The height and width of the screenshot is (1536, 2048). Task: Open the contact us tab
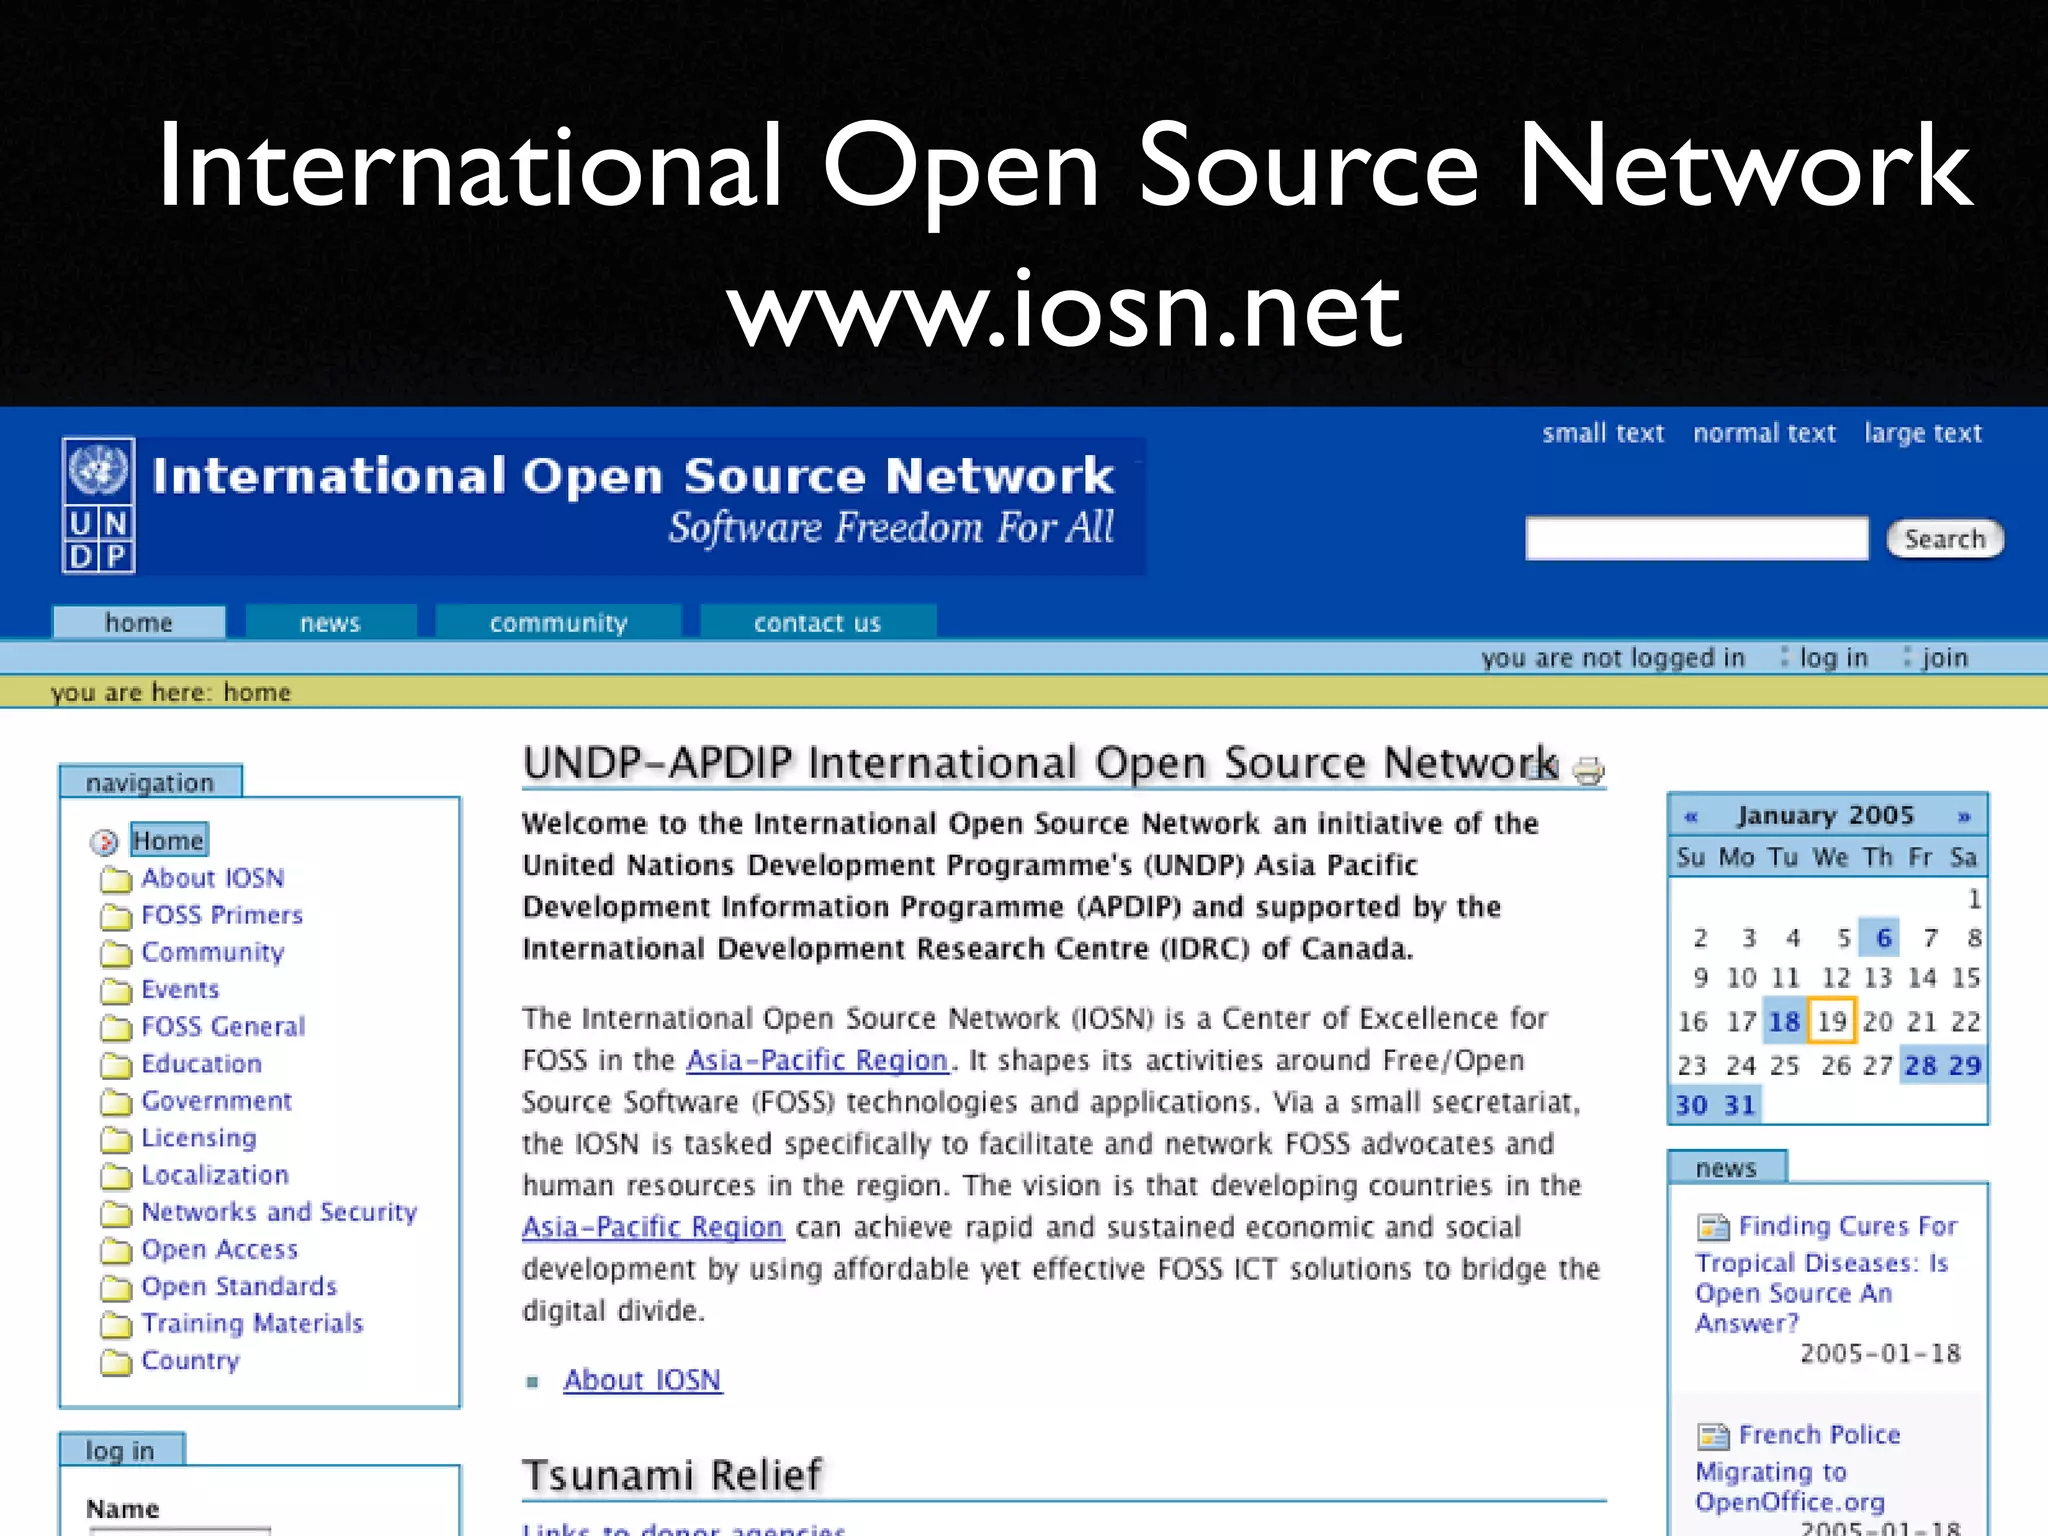pyautogui.click(x=818, y=622)
